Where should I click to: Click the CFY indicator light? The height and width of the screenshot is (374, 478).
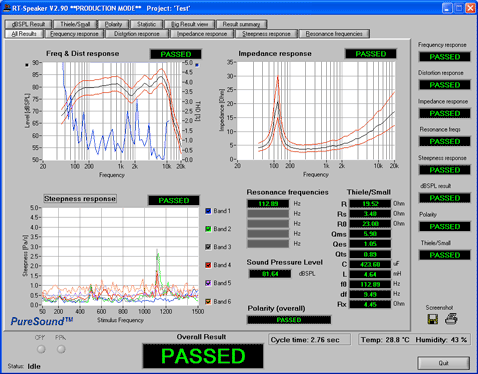click(41, 349)
